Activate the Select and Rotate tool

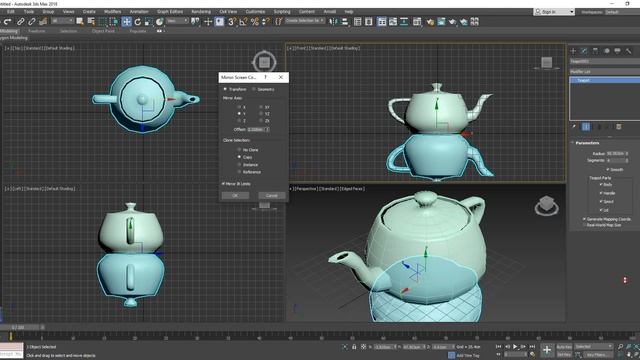[x=138, y=22]
